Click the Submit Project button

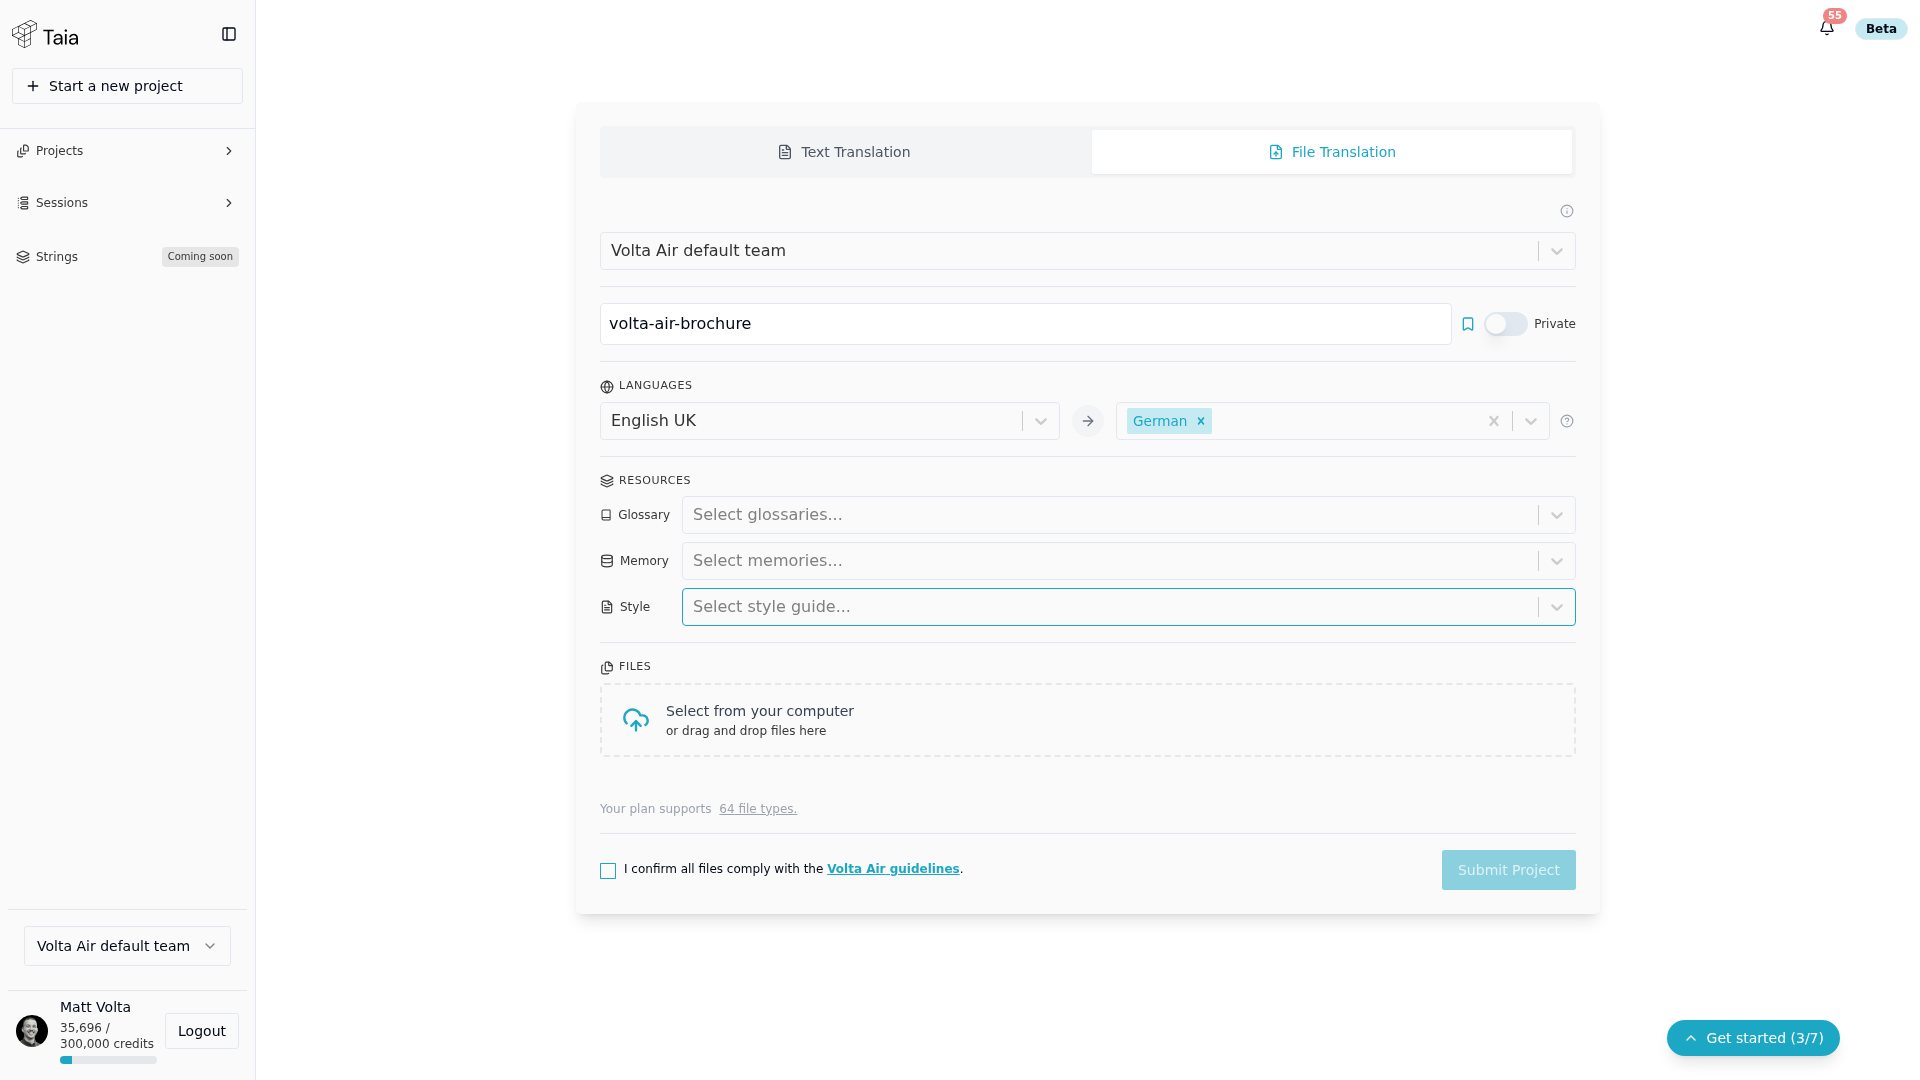(x=1509, y=870)
